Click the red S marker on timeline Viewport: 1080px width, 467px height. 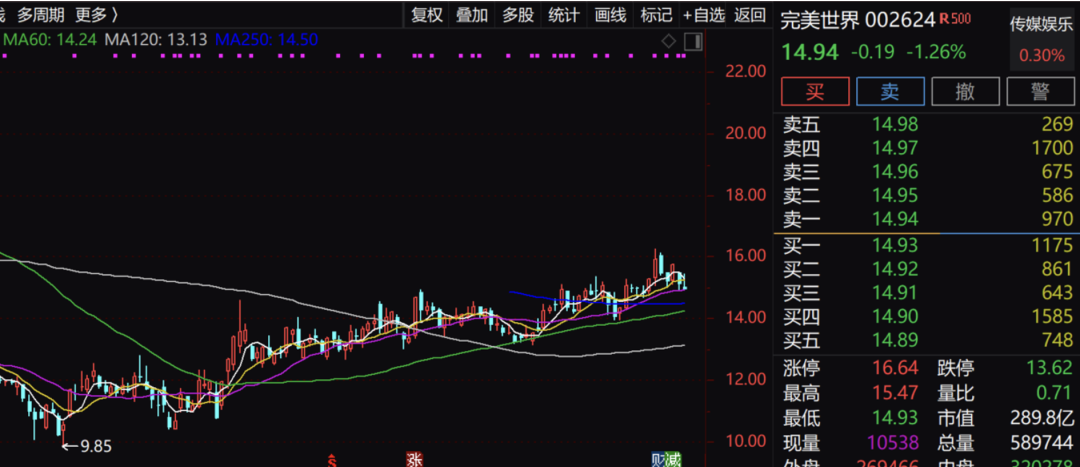pyautogui.click(x=331, y=460)
